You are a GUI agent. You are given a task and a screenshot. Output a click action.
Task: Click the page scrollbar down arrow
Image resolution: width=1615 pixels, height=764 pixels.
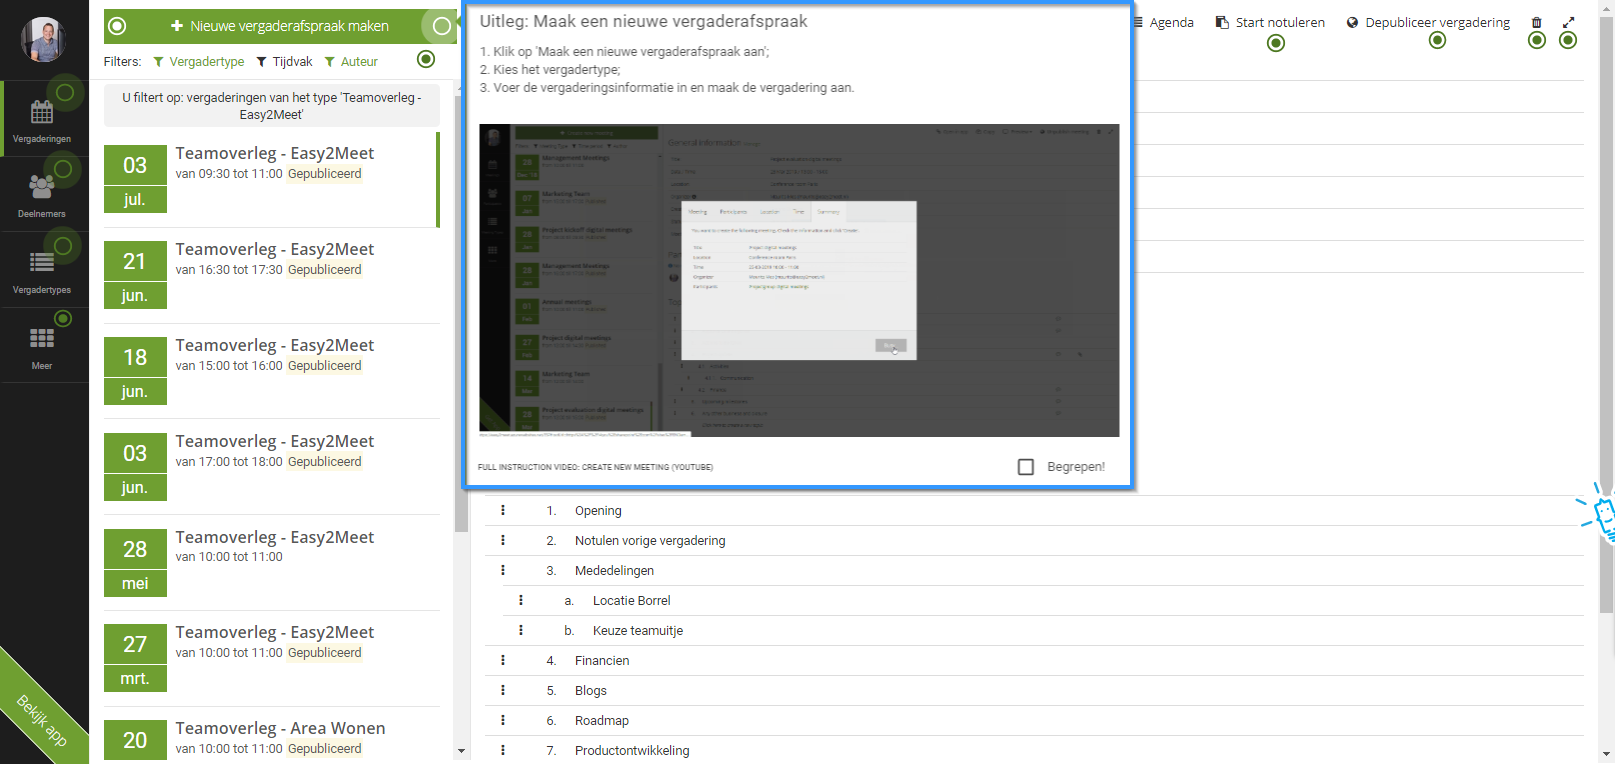point(1607,755)
